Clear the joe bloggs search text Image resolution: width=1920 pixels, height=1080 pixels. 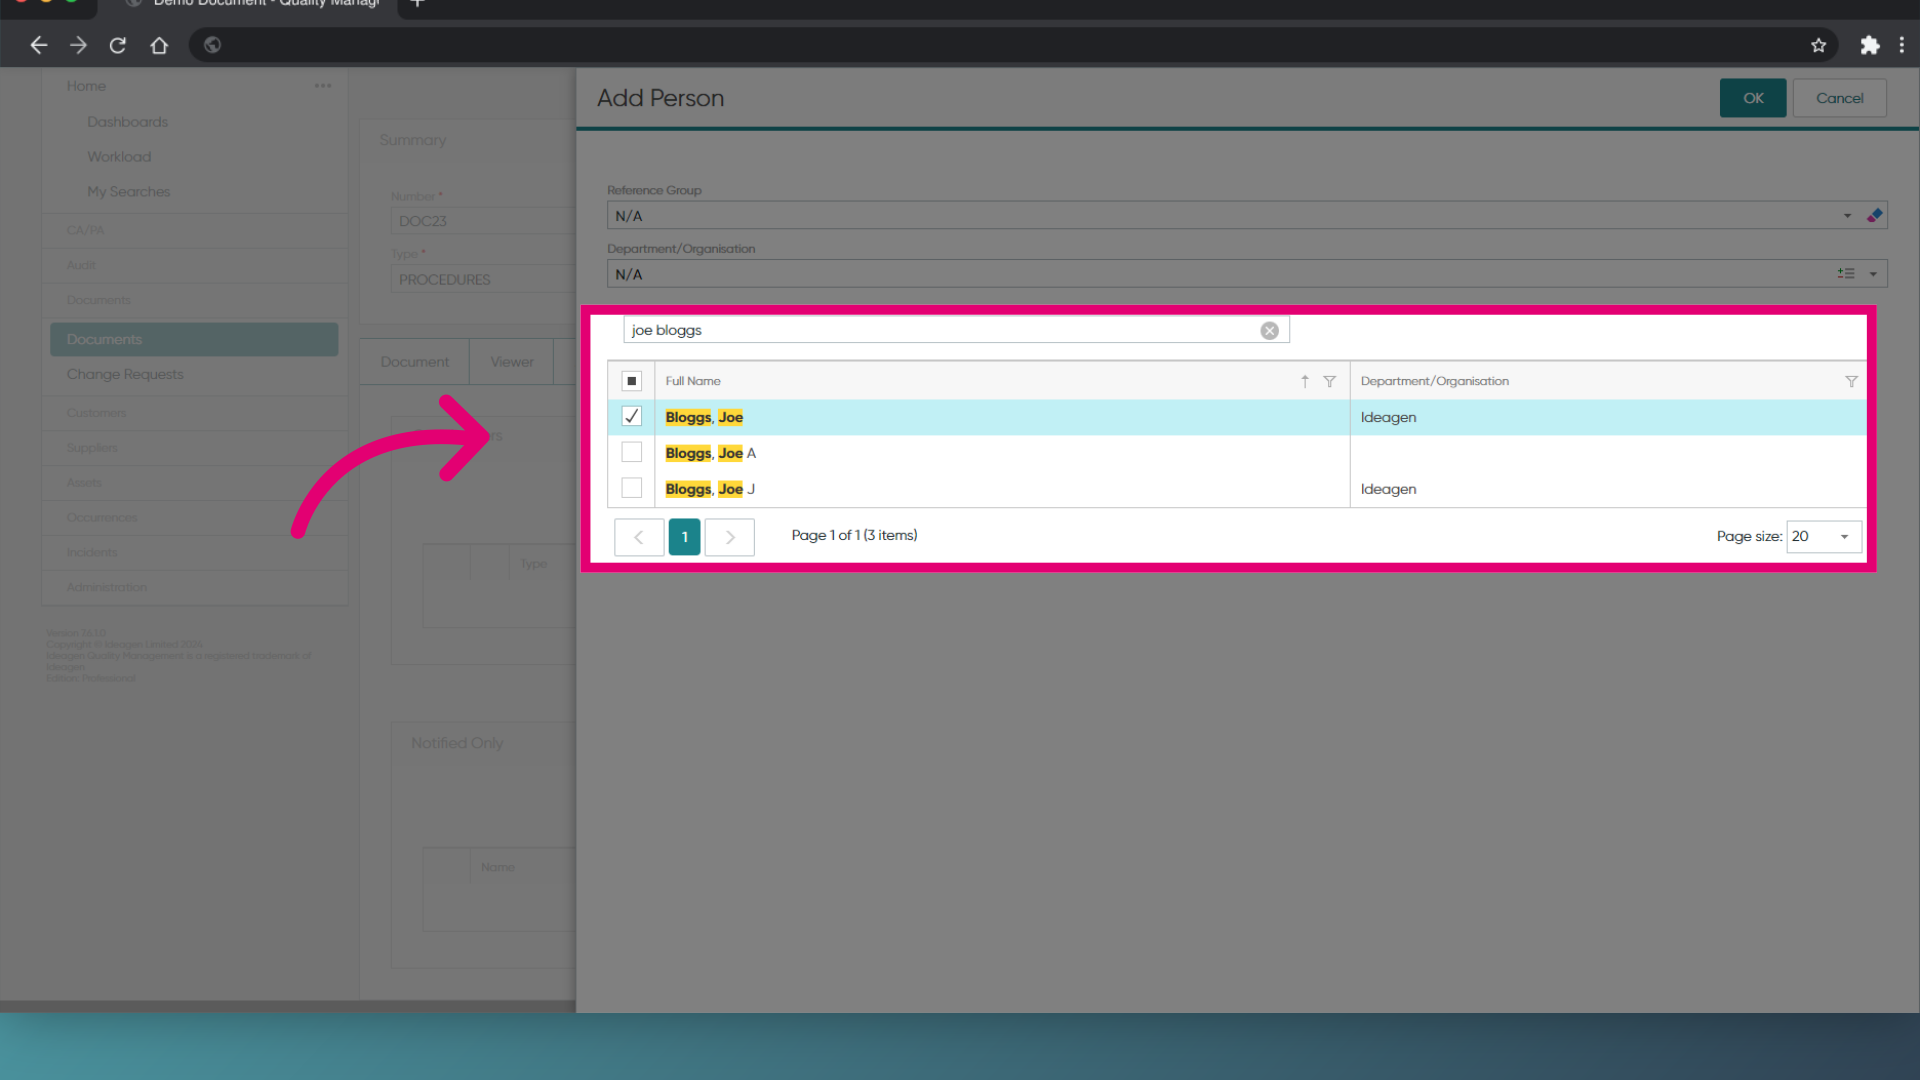1269,330
